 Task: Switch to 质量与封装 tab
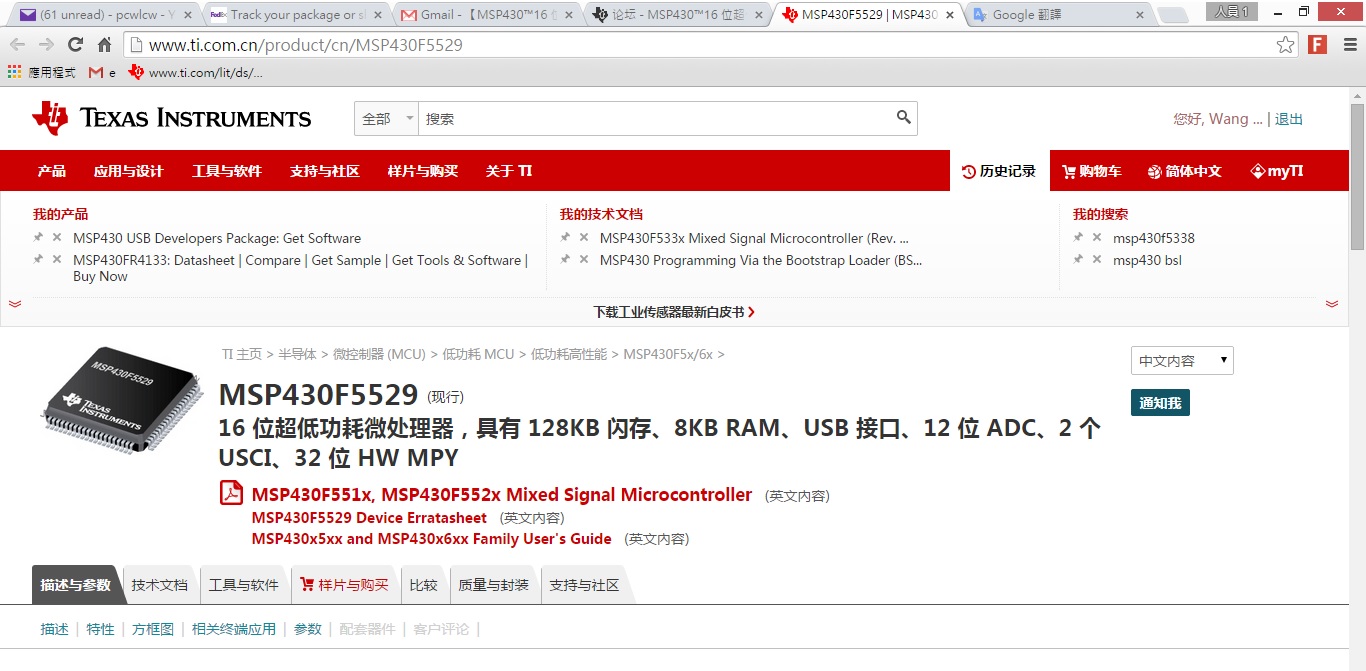494,585
